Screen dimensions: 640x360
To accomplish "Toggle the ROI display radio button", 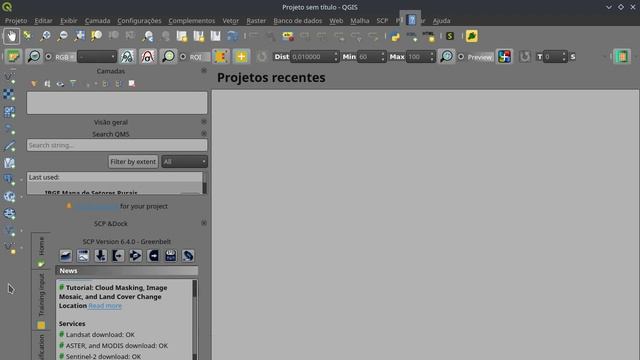I will point(183,57).
